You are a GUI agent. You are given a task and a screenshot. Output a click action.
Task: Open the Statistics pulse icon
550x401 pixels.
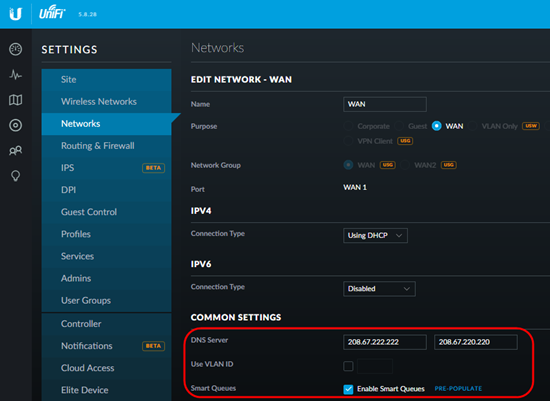(x=15, y=74)
